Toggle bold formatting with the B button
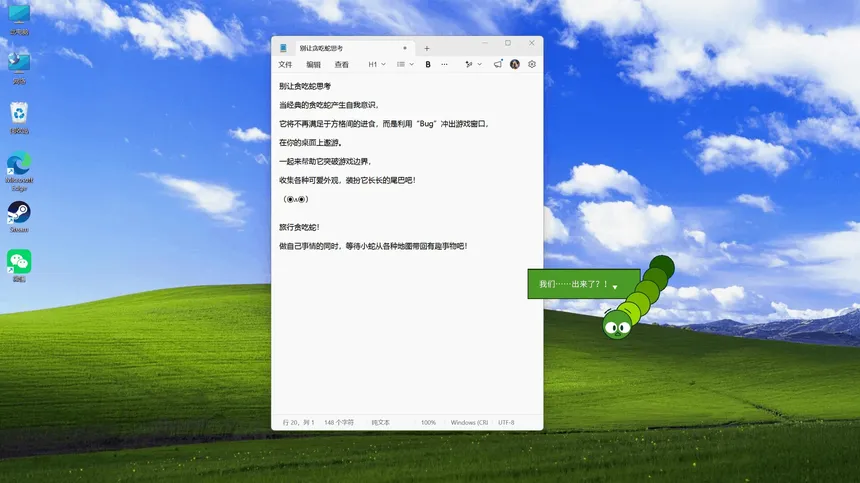The height and width of the screenshot is (483, 860). (x=428, y=65)
